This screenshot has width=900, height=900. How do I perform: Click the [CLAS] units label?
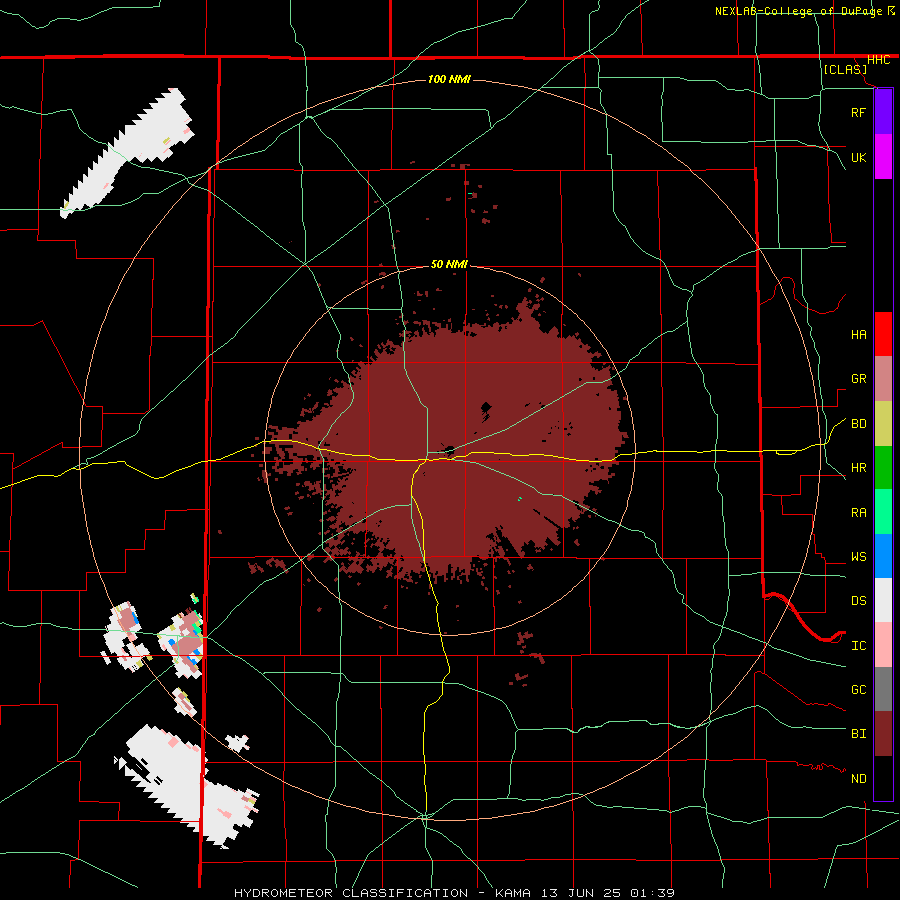tap(845, 69)
